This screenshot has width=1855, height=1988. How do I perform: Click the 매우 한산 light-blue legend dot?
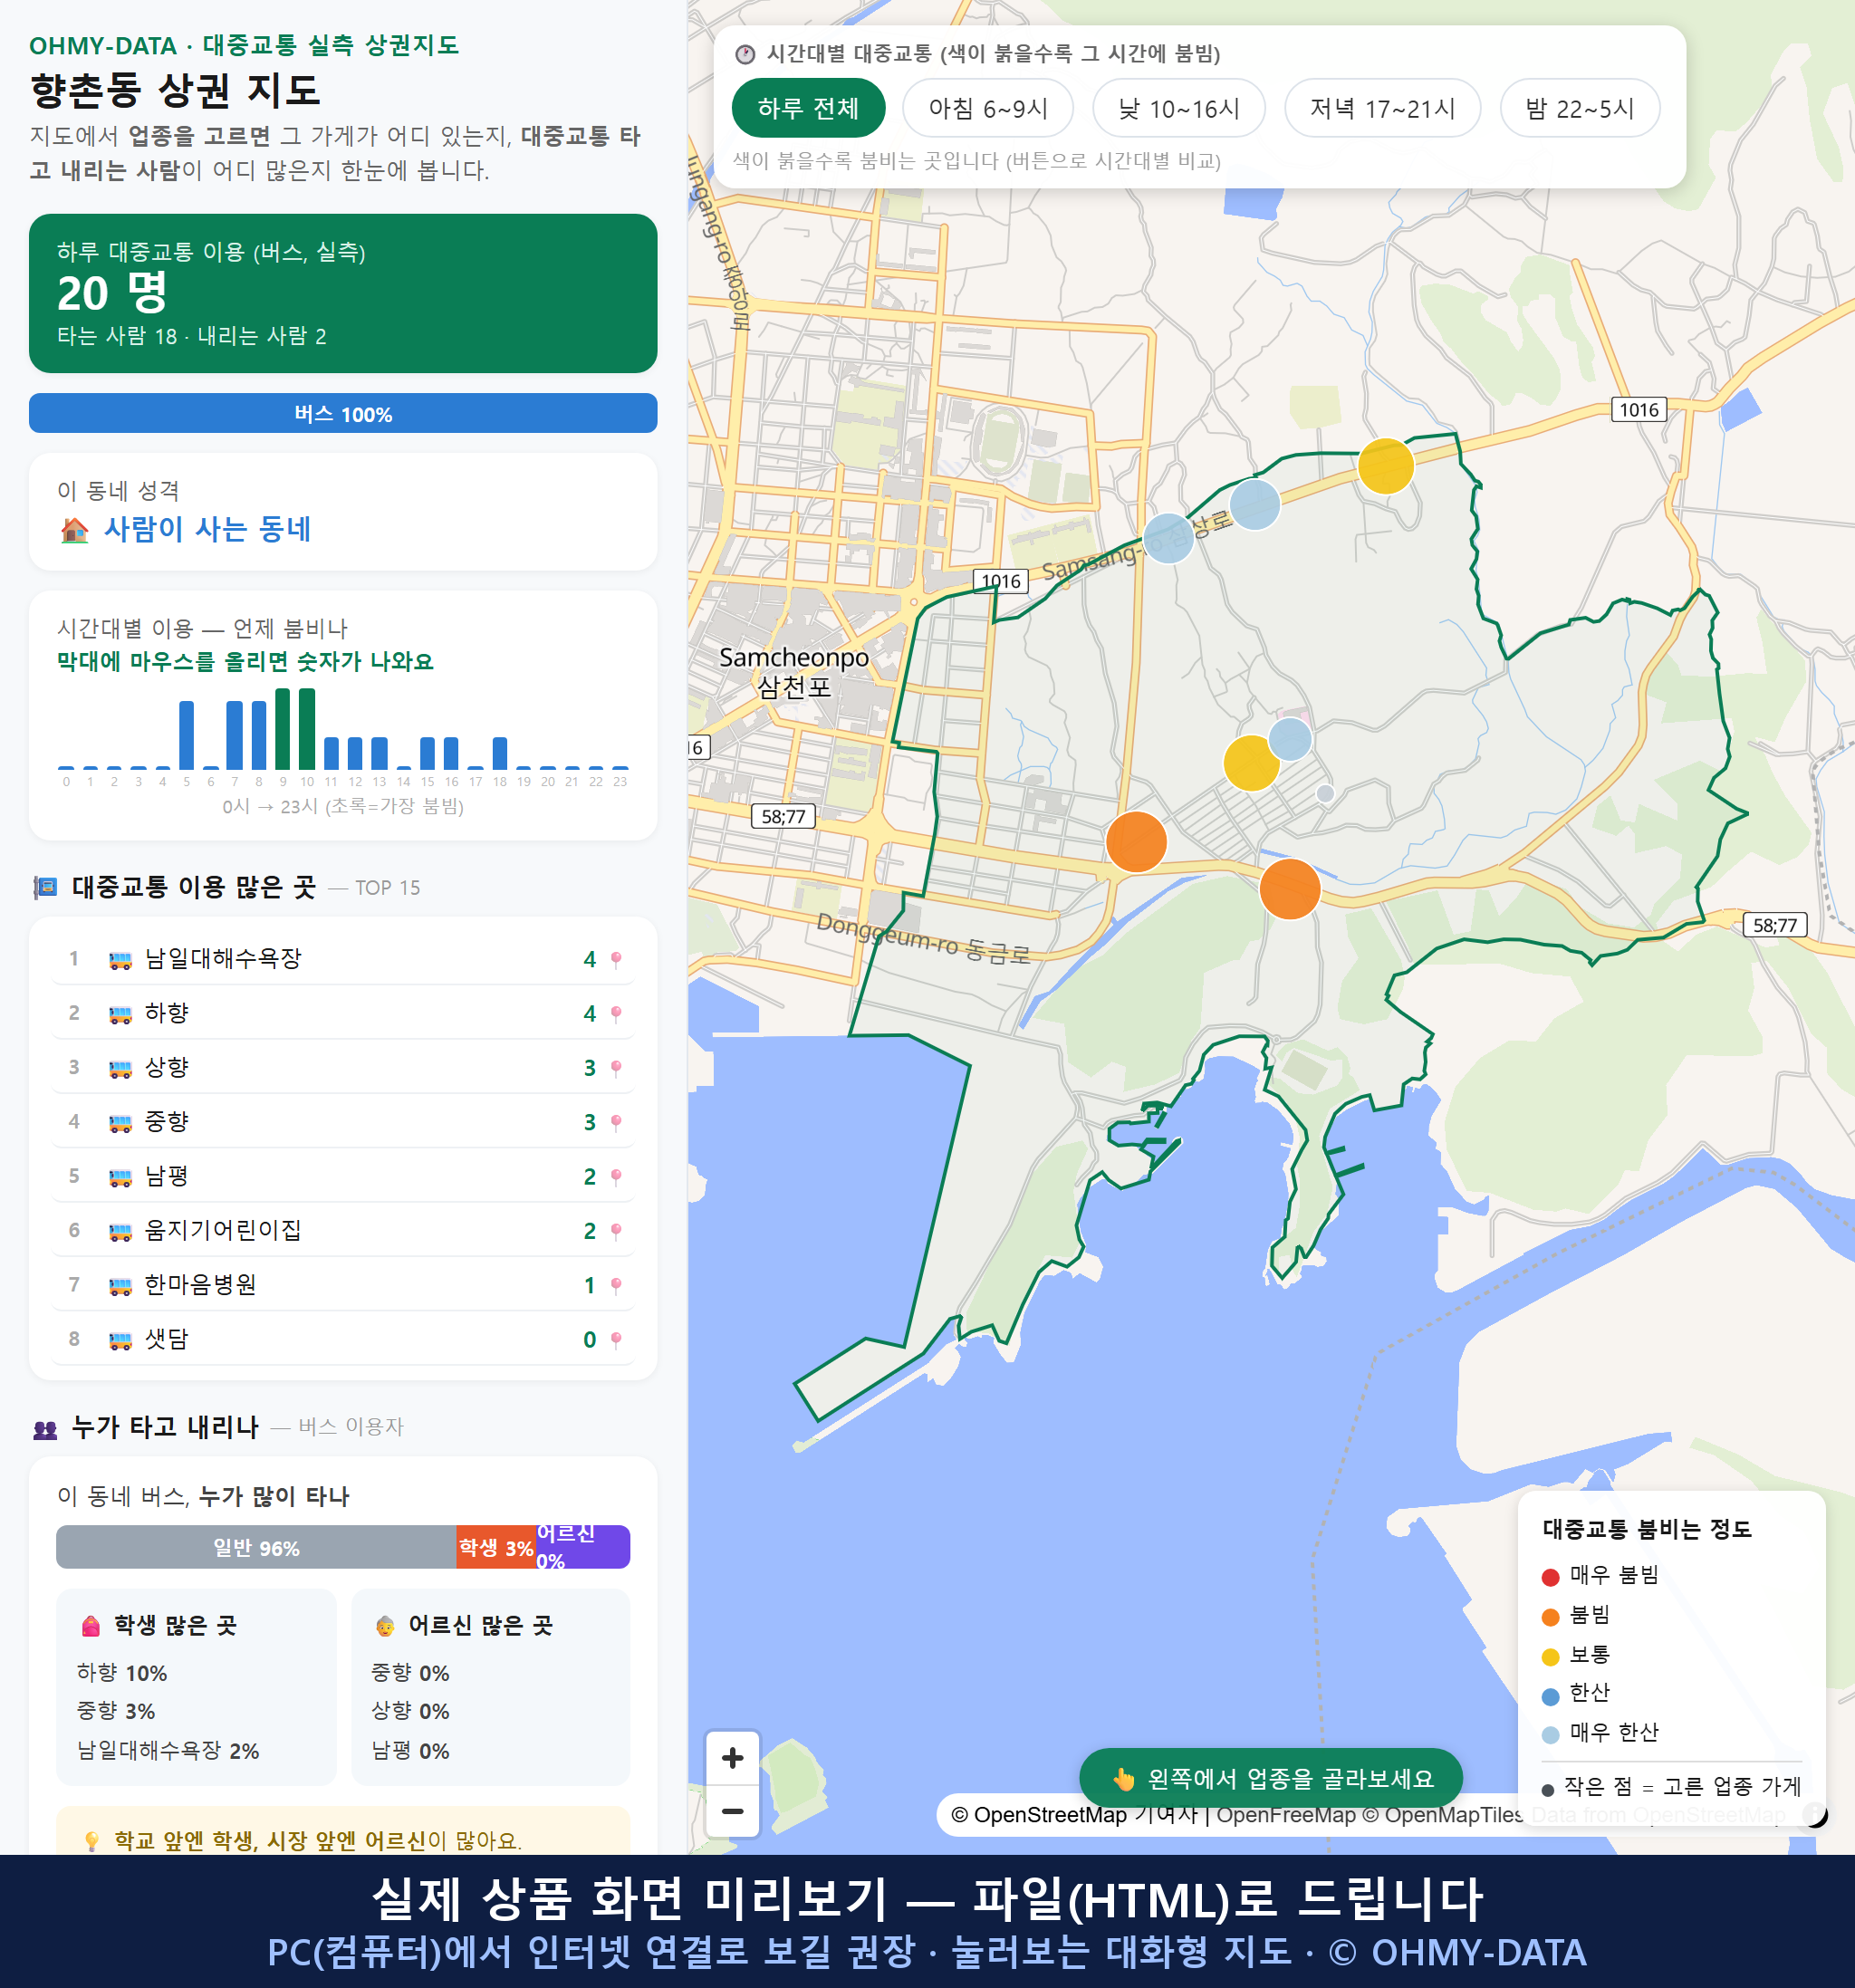1550,1735
